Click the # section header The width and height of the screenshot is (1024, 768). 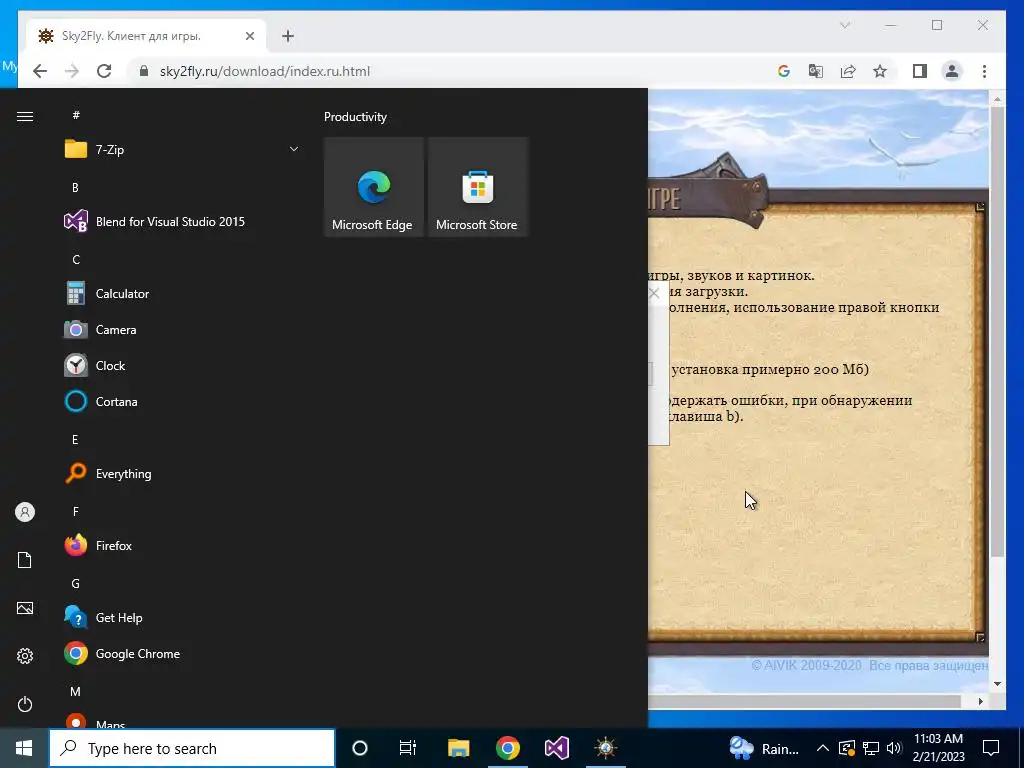(x=76, y=116)
